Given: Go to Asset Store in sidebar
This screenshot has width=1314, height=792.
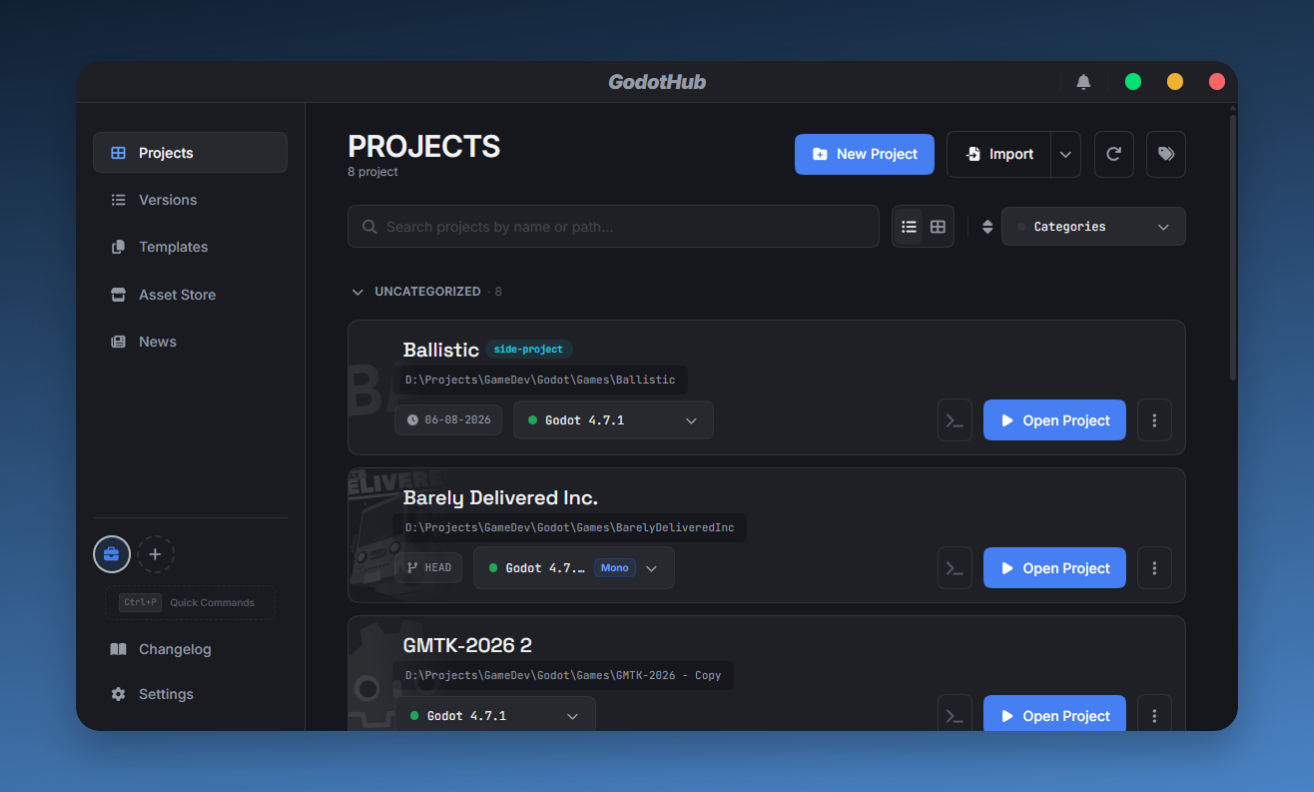Looking at the screenshot, I should pos(190,295).
